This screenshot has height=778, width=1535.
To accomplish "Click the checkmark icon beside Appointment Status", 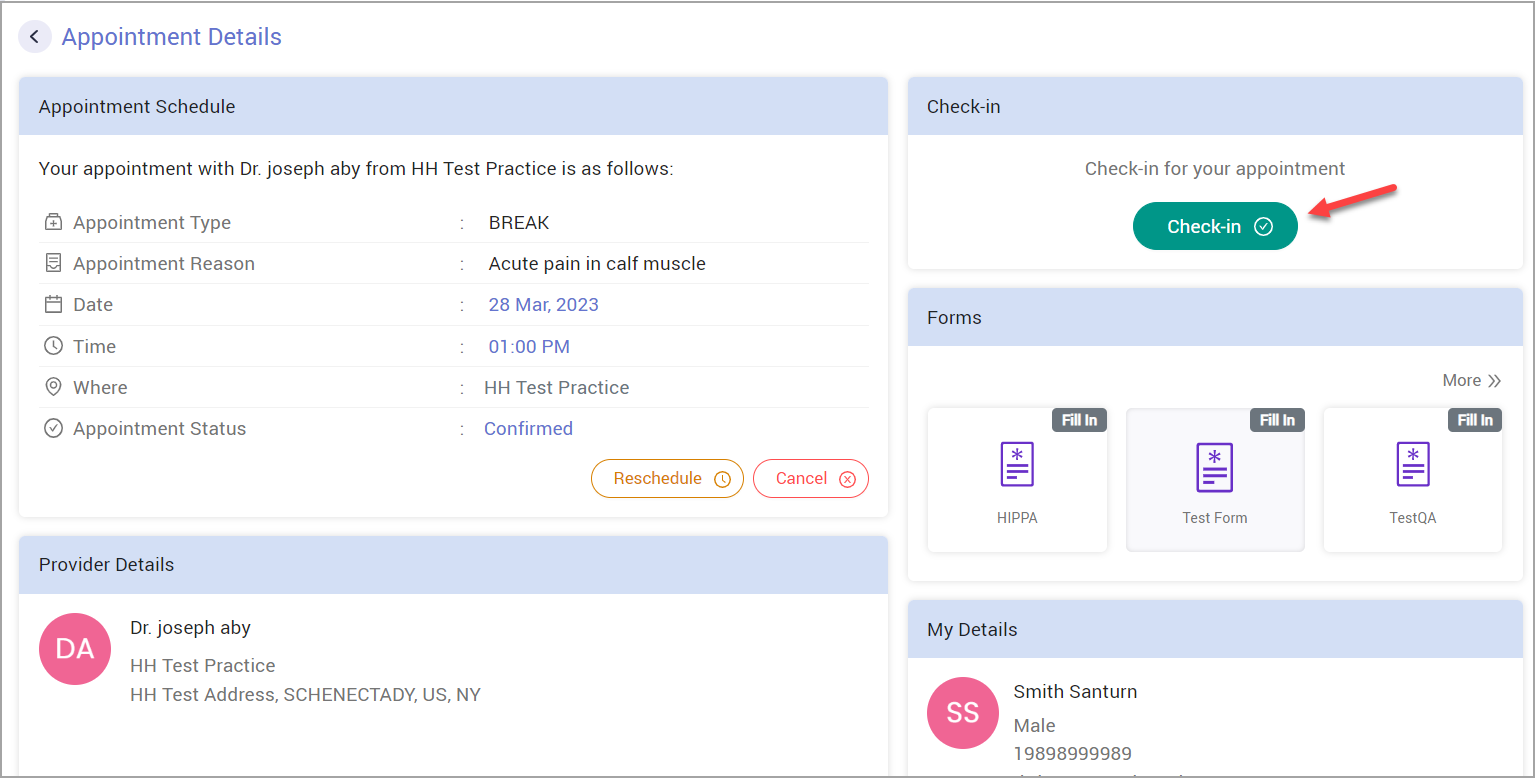I will [x=52, y=428].
